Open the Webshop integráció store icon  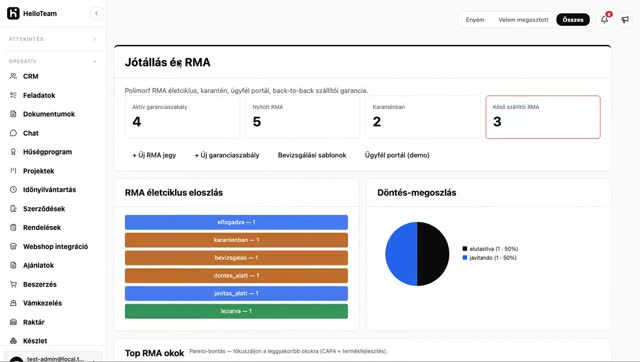pos(13,247)
